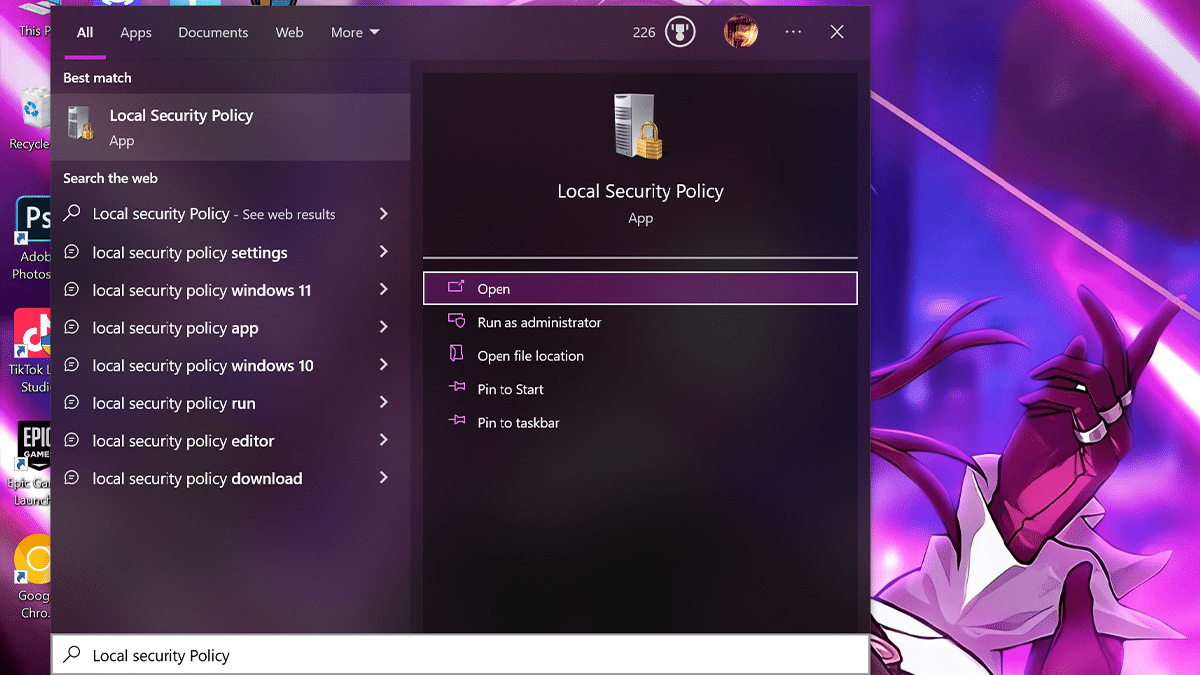This screenshot has width=1200, height=675.
Task: Open the user profile avatar
Action: tap(741, 32)
